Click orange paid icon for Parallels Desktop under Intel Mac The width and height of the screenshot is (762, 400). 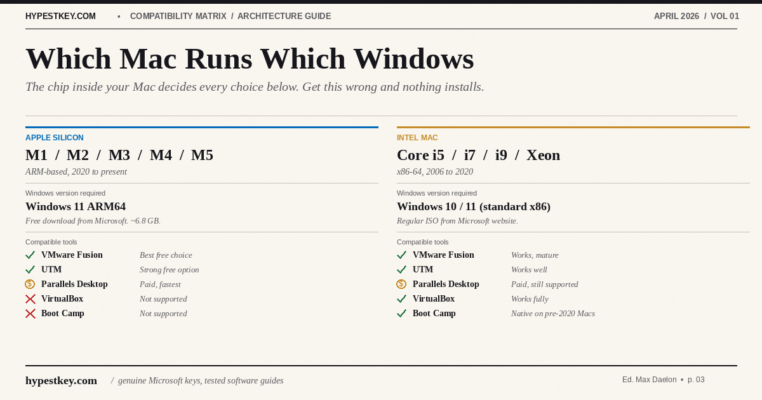[401, 284]
